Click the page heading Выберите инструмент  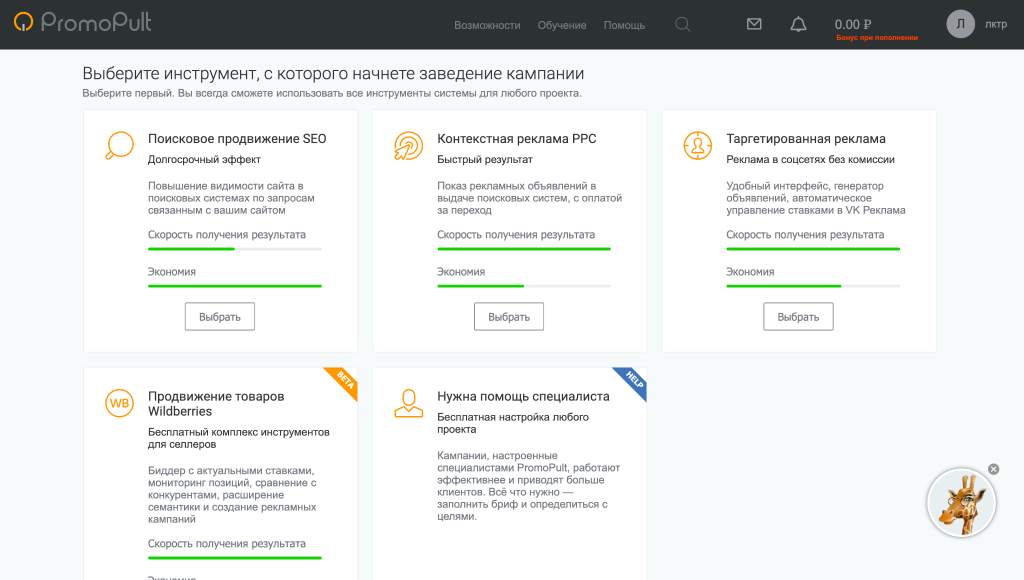tap(333, 73)
